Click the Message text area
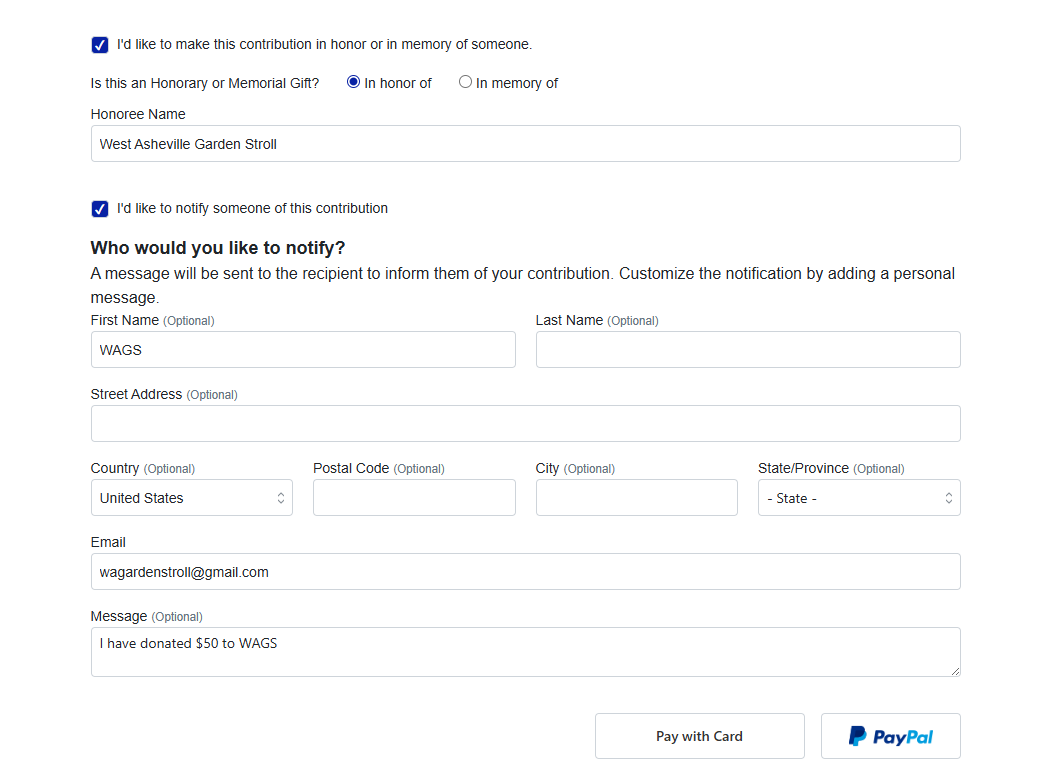1043x773 pixels. (x=525, y=652)
